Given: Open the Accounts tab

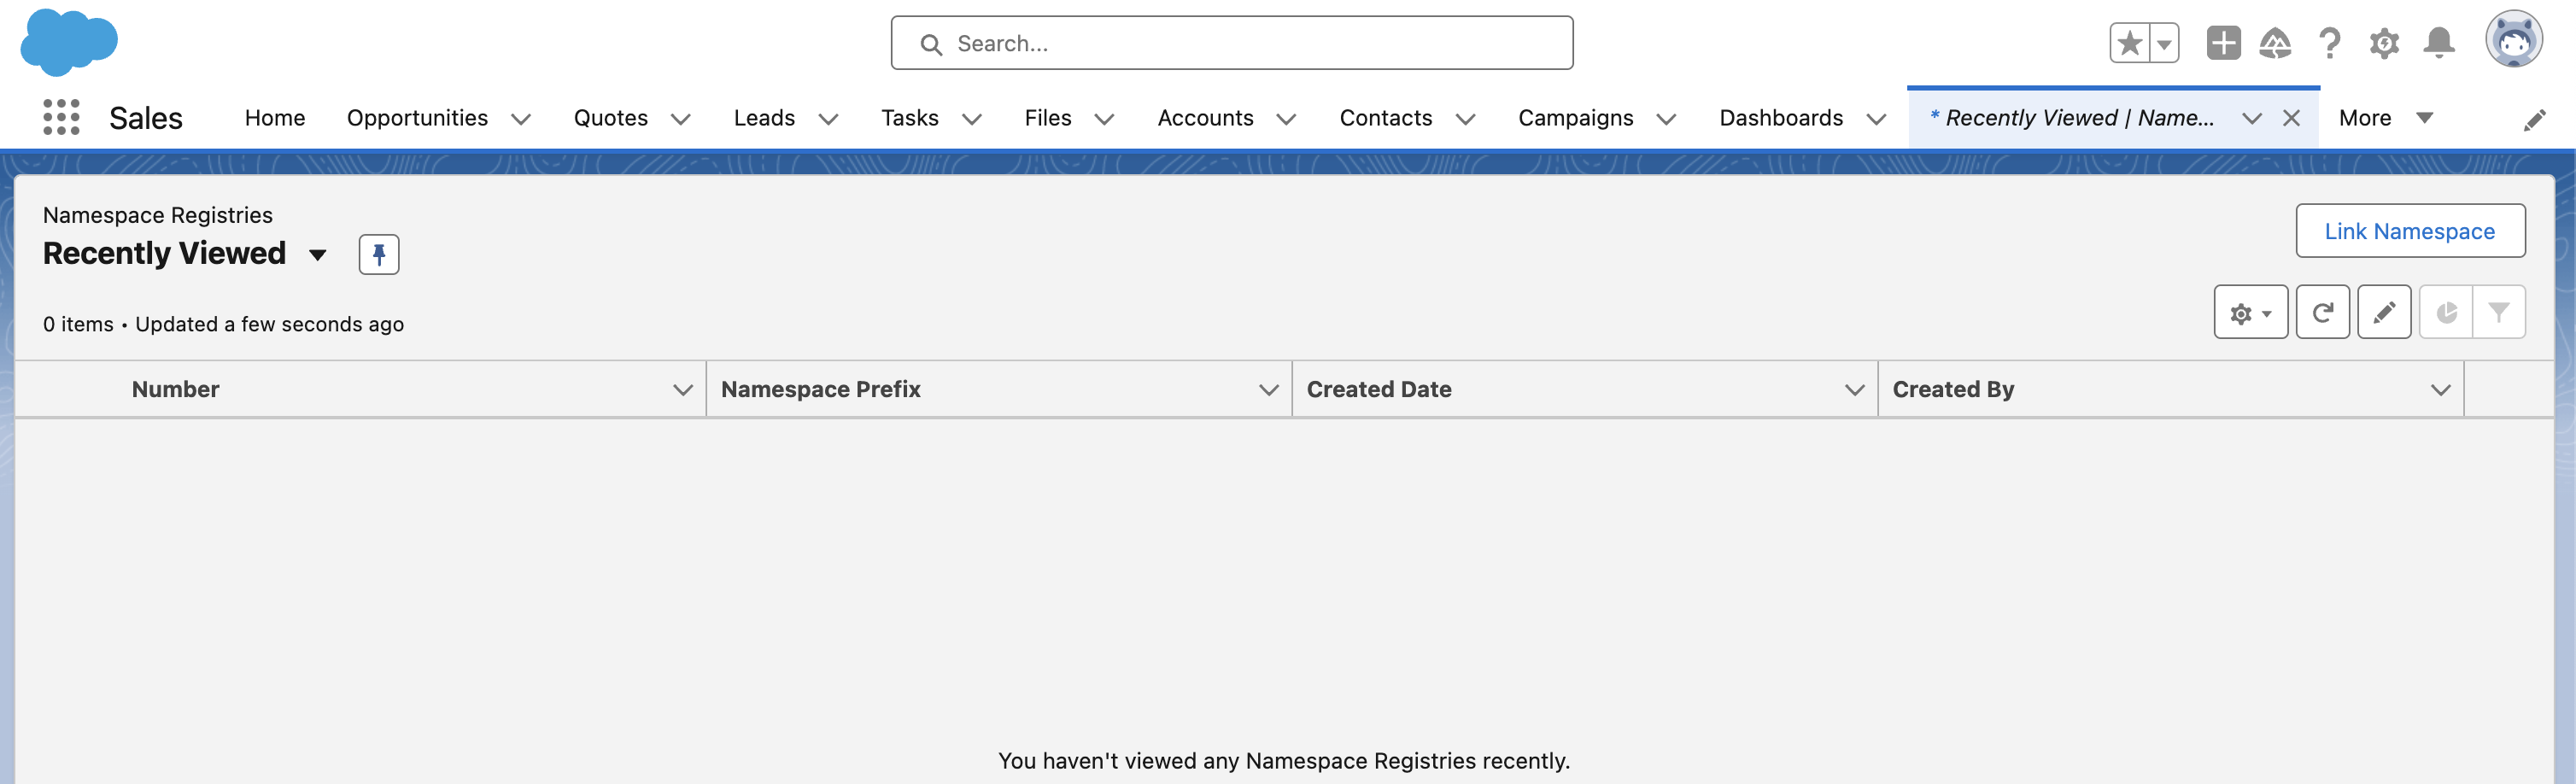Looking at the screenshot, I should pos(1205,118).
